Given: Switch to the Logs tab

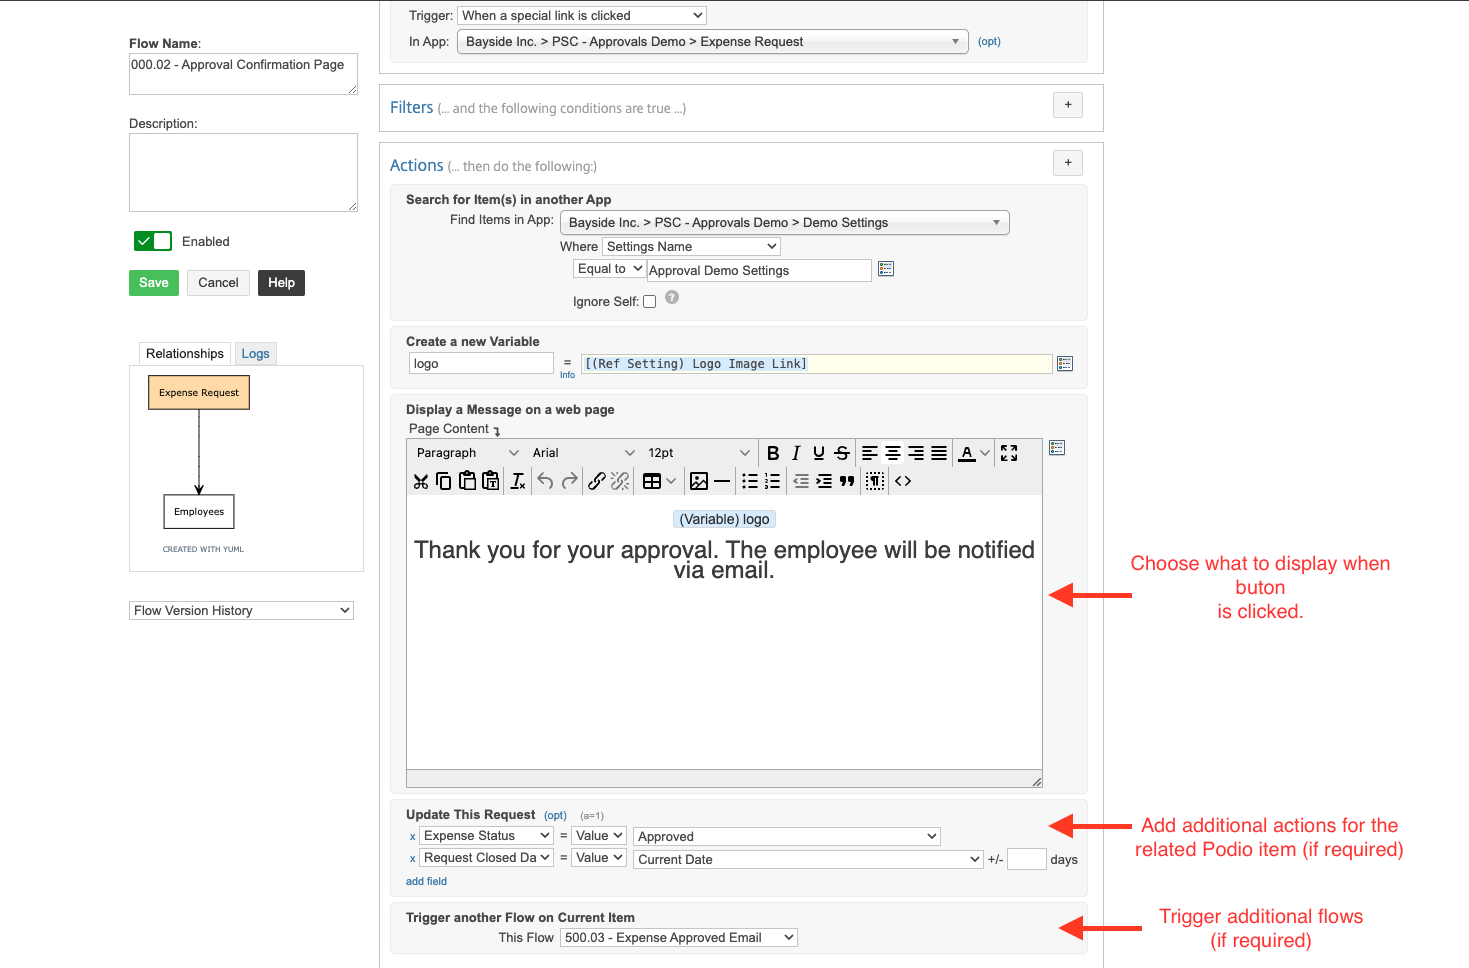Looking at the screenshot, I should (x=255, y=354).
